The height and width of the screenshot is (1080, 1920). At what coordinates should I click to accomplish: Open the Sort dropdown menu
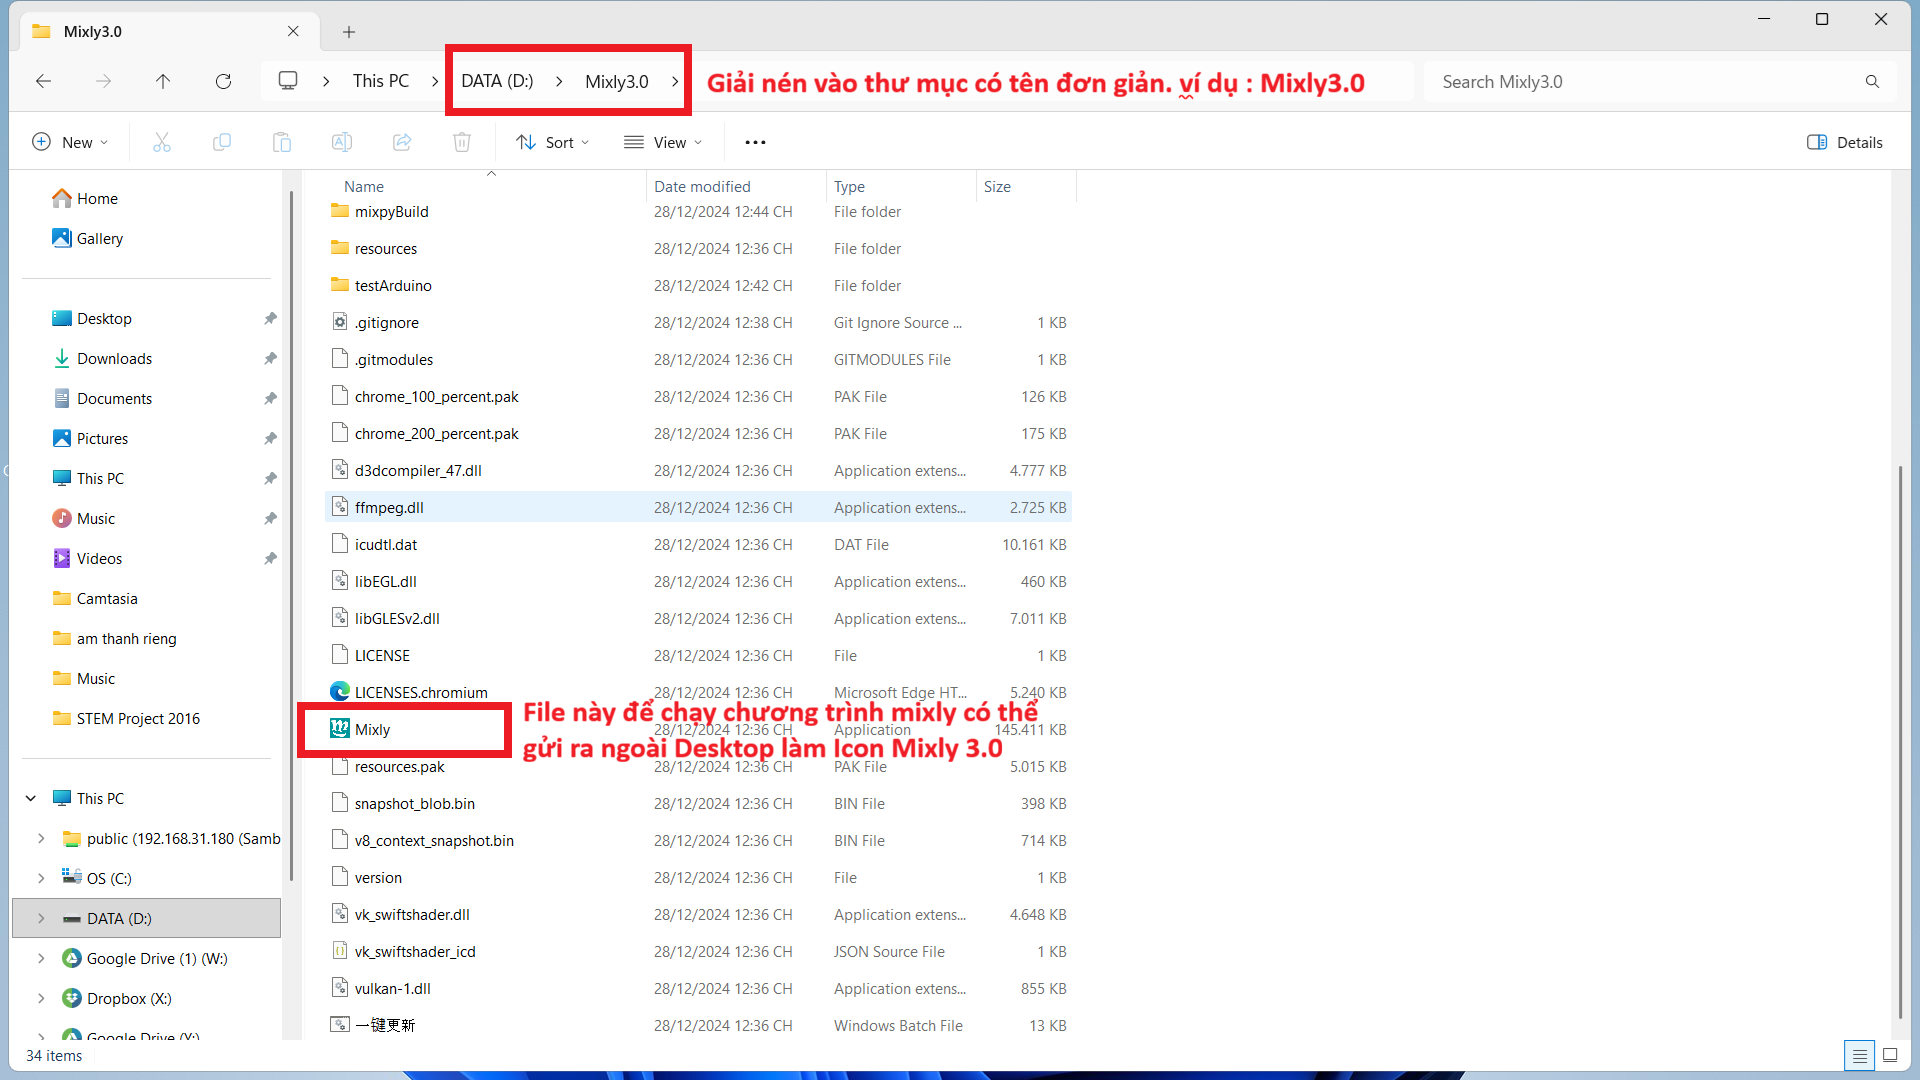pos(552,142)
